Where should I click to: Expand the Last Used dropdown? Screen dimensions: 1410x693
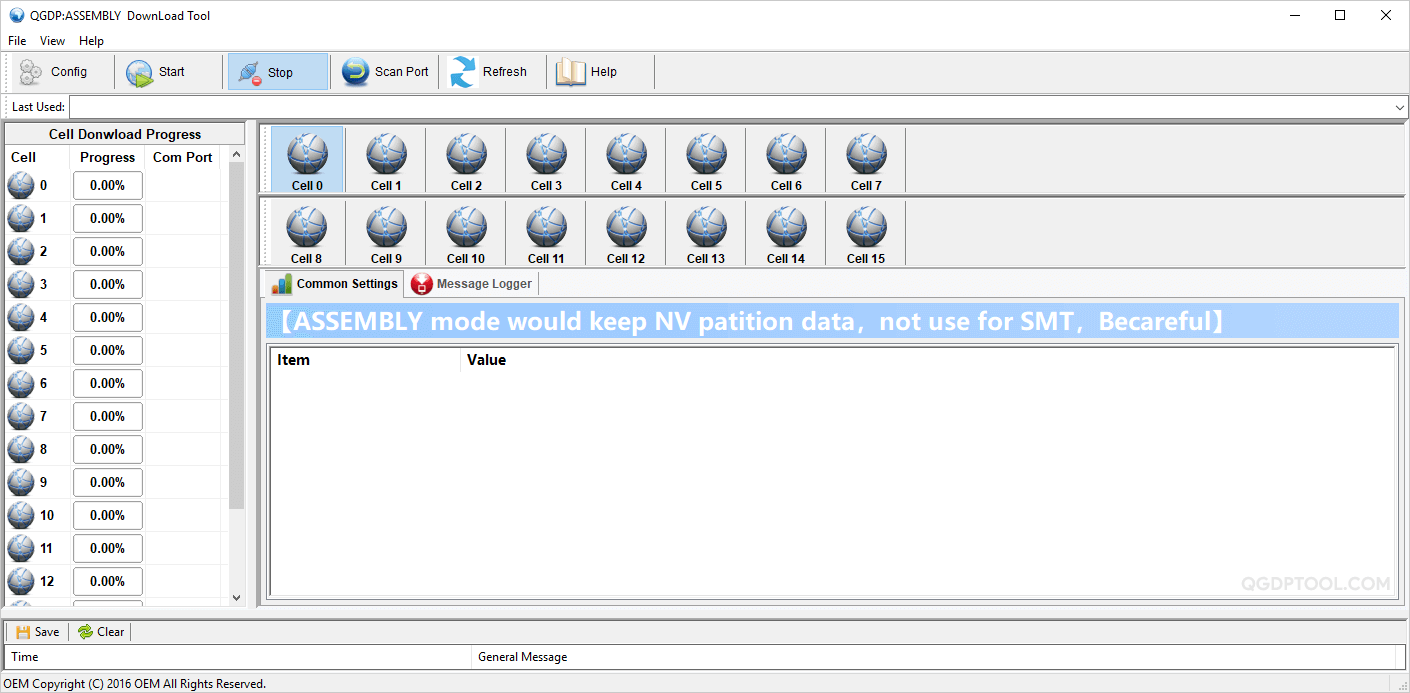tap(1399, 107)
